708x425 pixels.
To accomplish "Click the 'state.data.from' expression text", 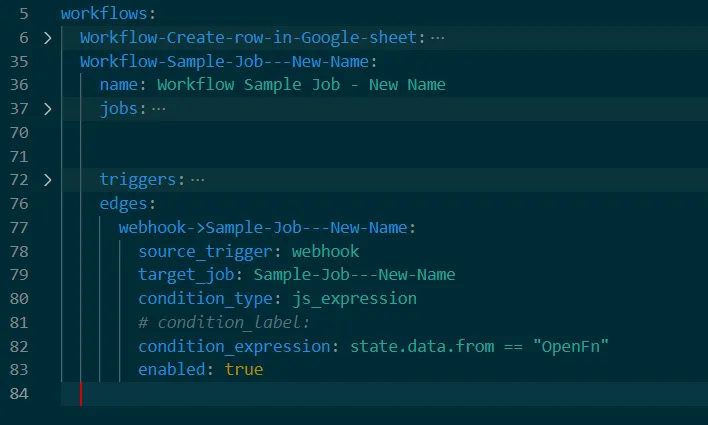I will 422,347.
